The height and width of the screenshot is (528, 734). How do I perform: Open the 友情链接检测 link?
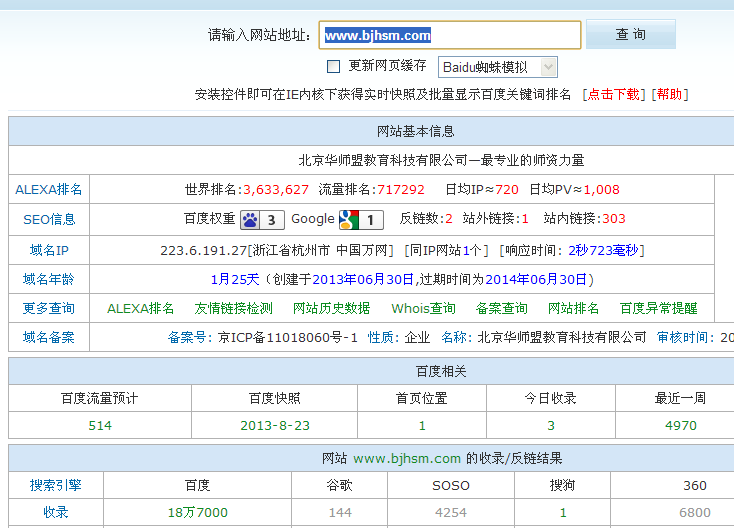234,308
